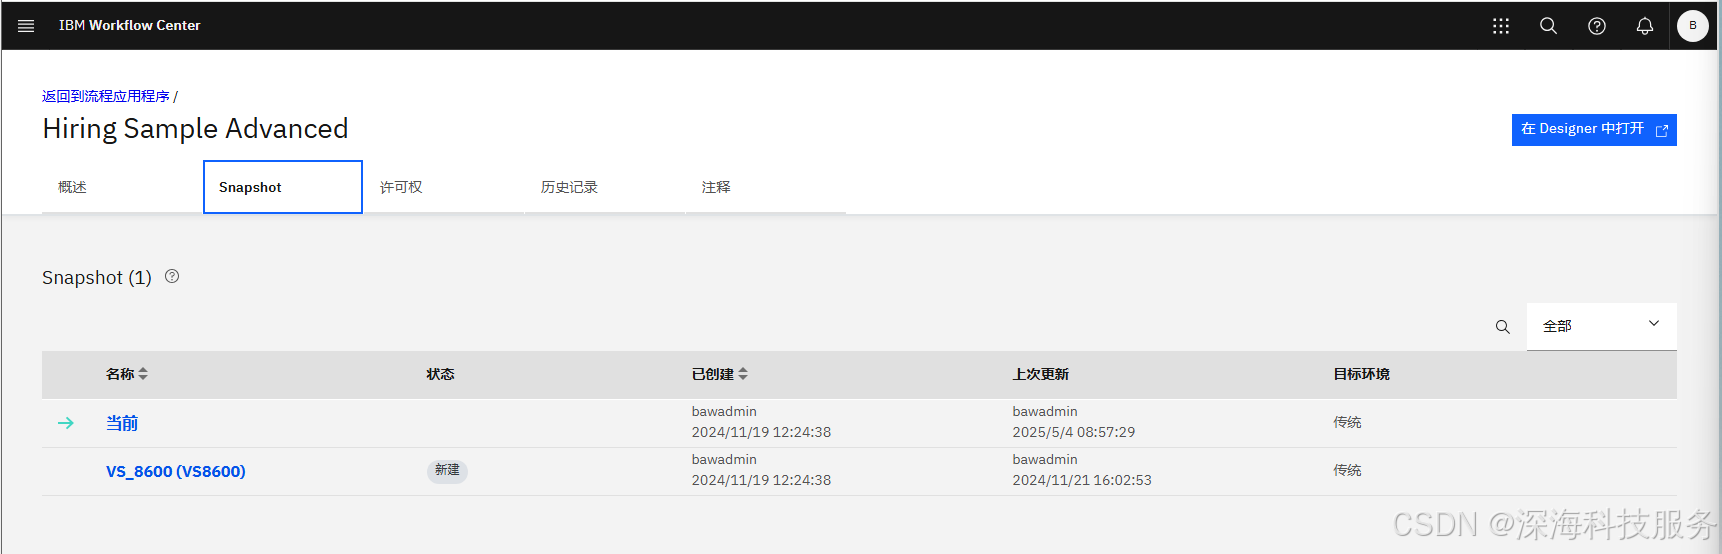Click the 新建 status tag
Viewport: 1722px width, 554px height.
[x=447, y=470]
